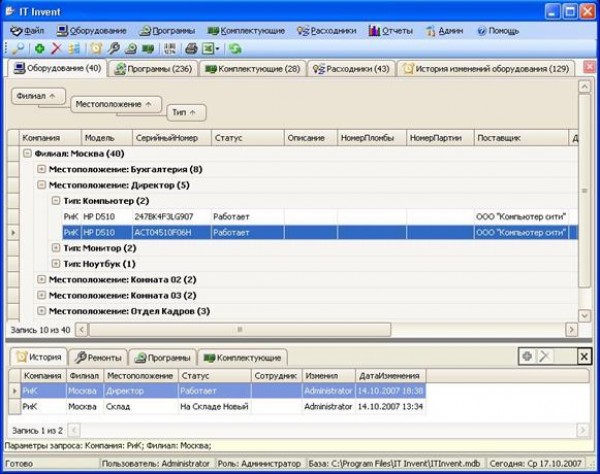The width and height of the screenshot is (600, 474).
Task: Expand the Бухгалтерия location group
Action: [x=41, y=169]
